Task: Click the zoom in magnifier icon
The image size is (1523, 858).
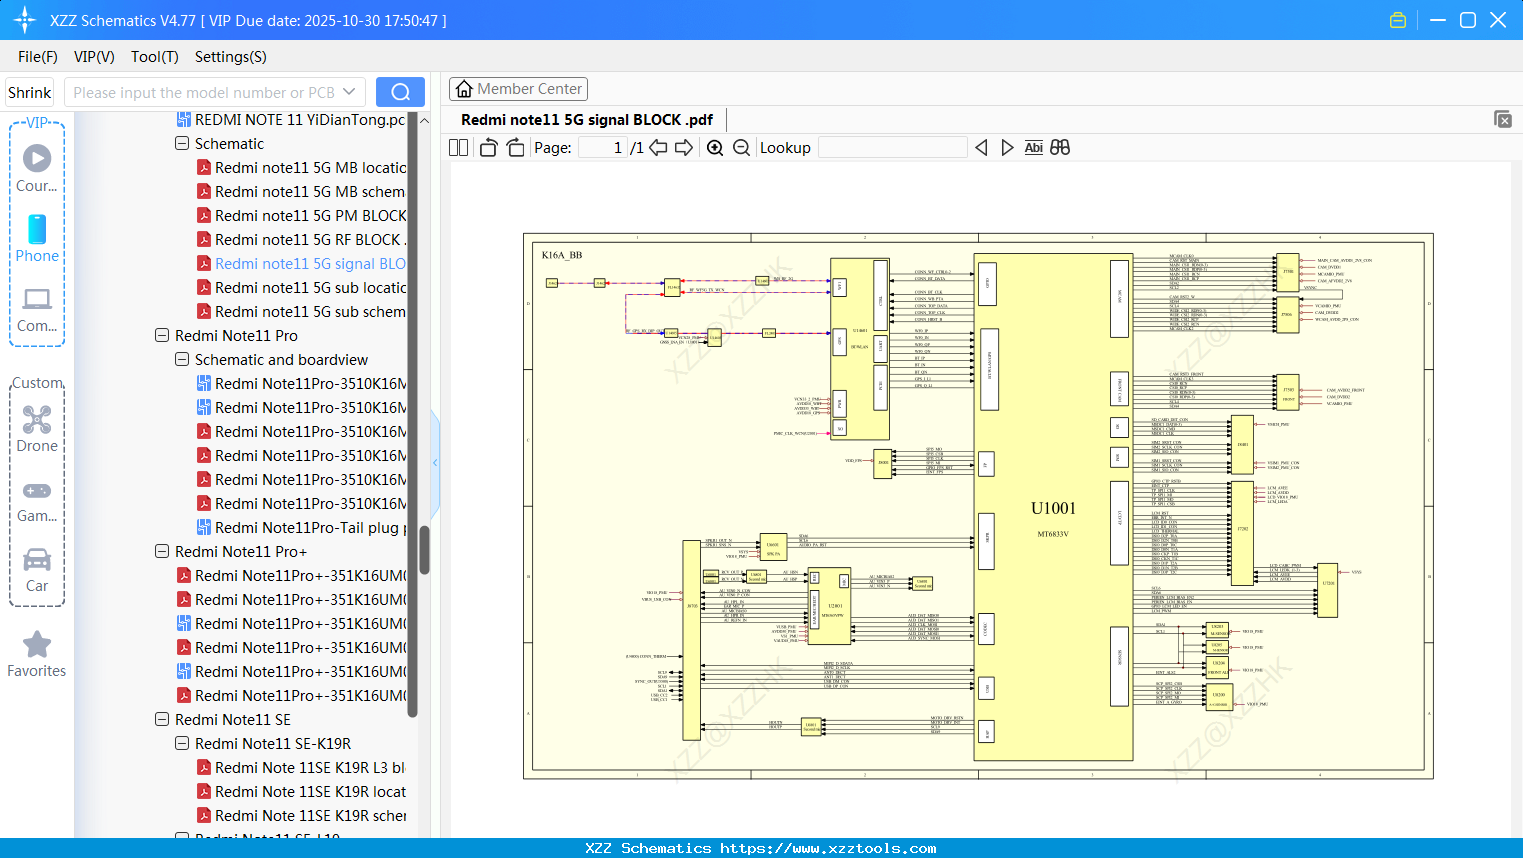Action: click(715, 148)
